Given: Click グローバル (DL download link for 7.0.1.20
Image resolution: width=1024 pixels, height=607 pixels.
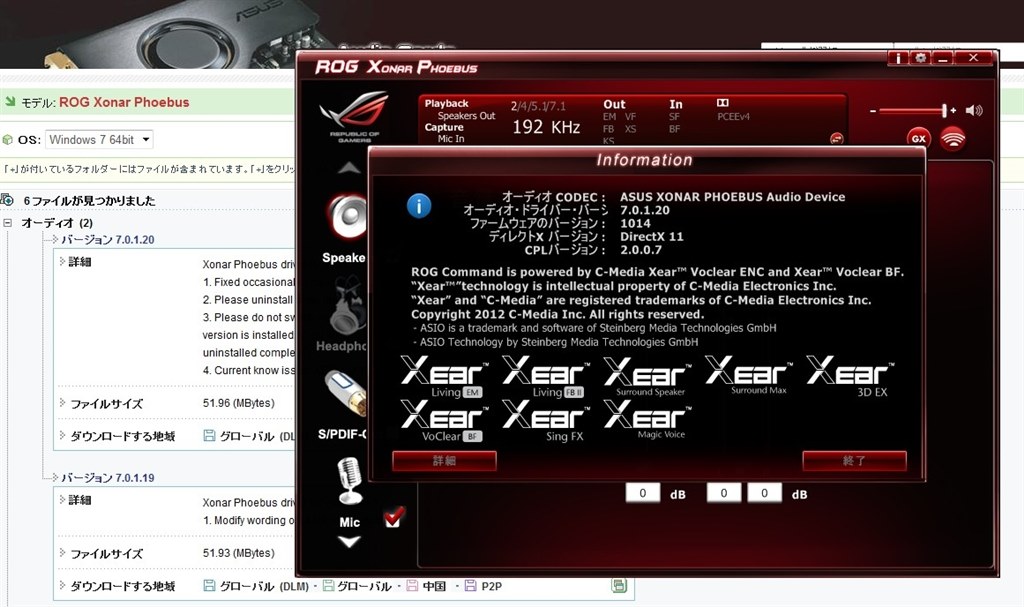Looking at the screenshot, I should click(249, 436).
